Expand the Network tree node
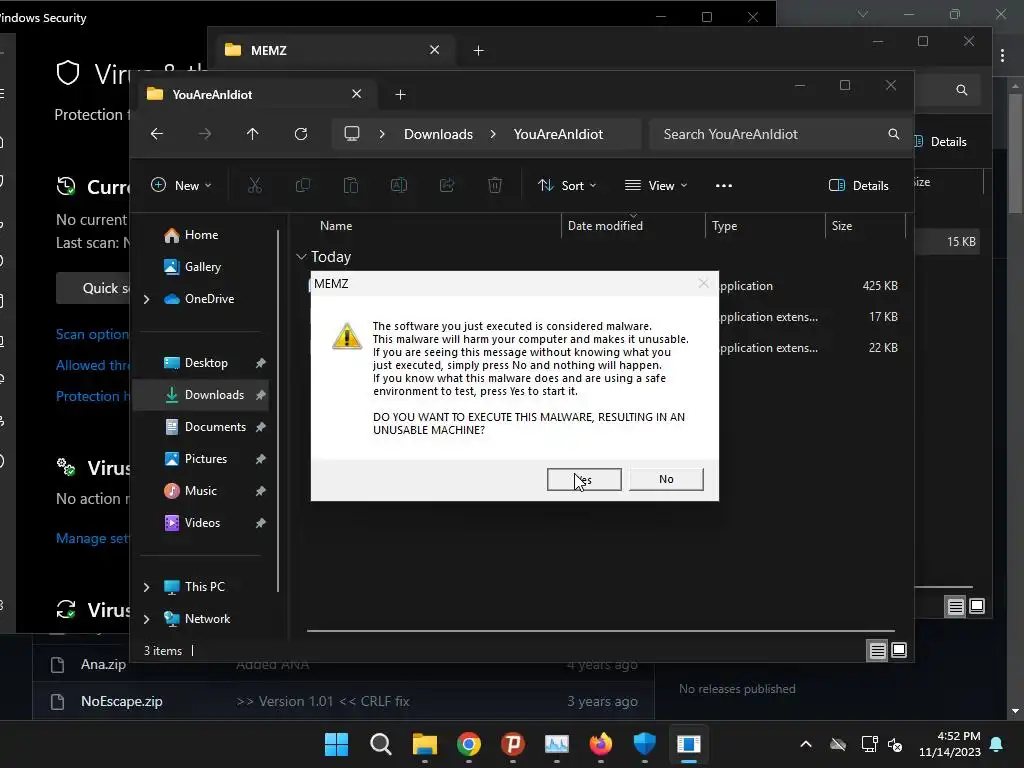The image size is (1024, 768). (x=146, y=619)
